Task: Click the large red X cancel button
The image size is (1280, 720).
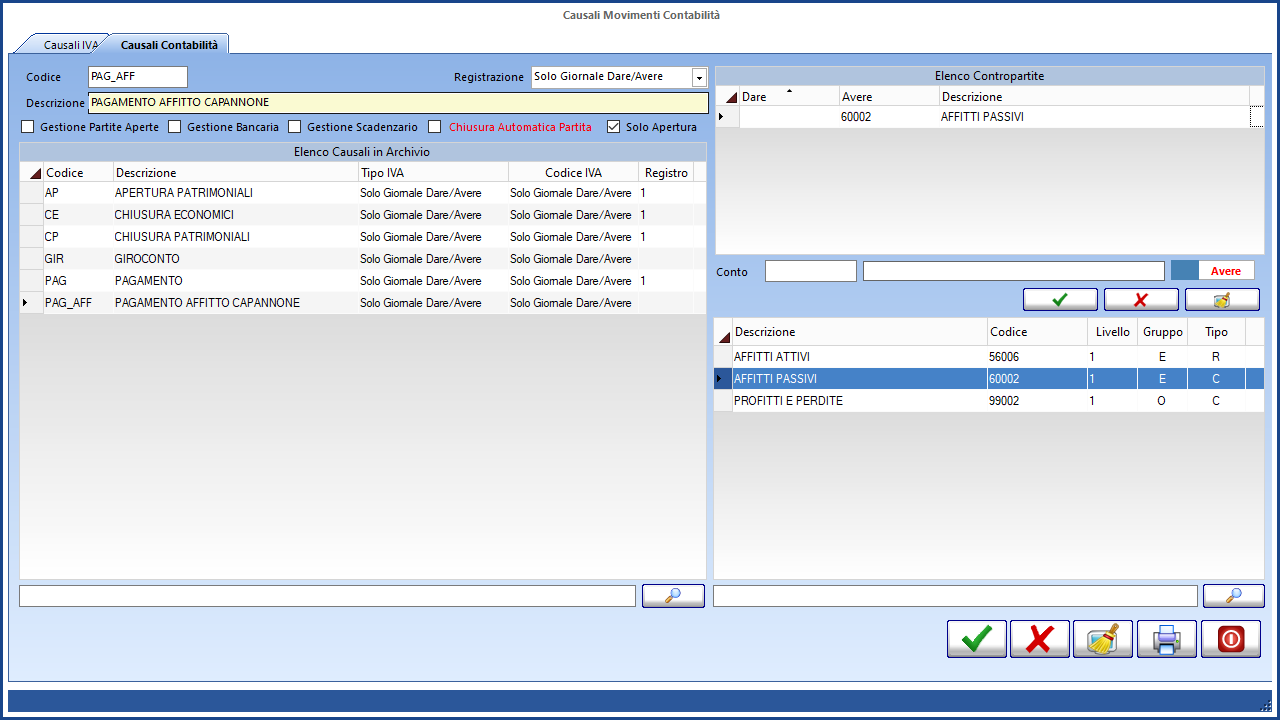Action: click(x=1039, y=639)
